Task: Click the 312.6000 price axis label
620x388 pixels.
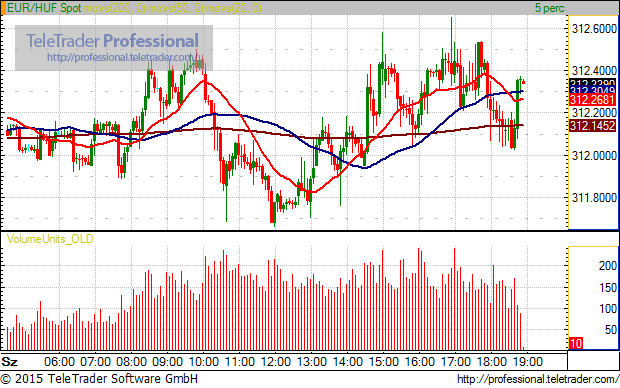Action: tap(594, 28)
